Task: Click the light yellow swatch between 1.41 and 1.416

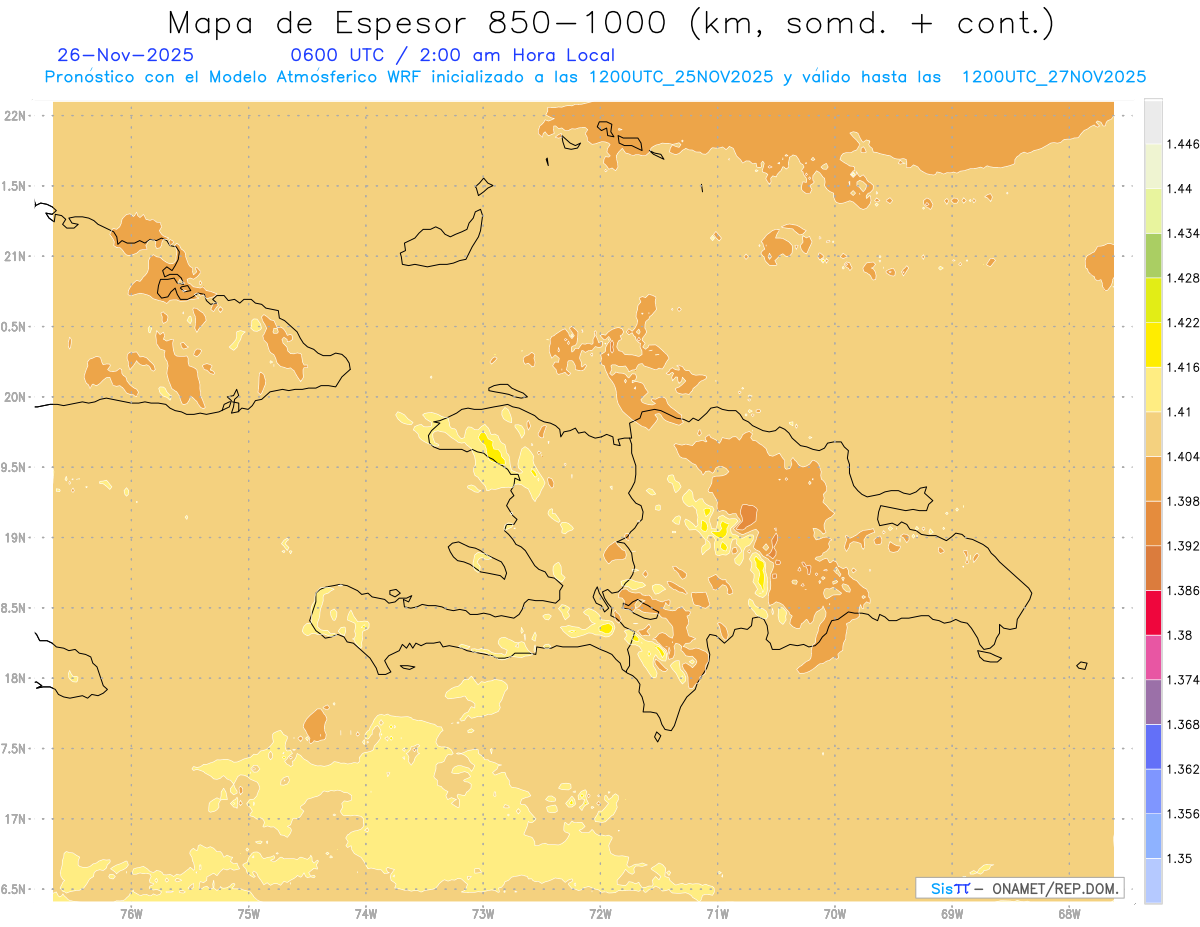Action: [x=1153, y=390]
